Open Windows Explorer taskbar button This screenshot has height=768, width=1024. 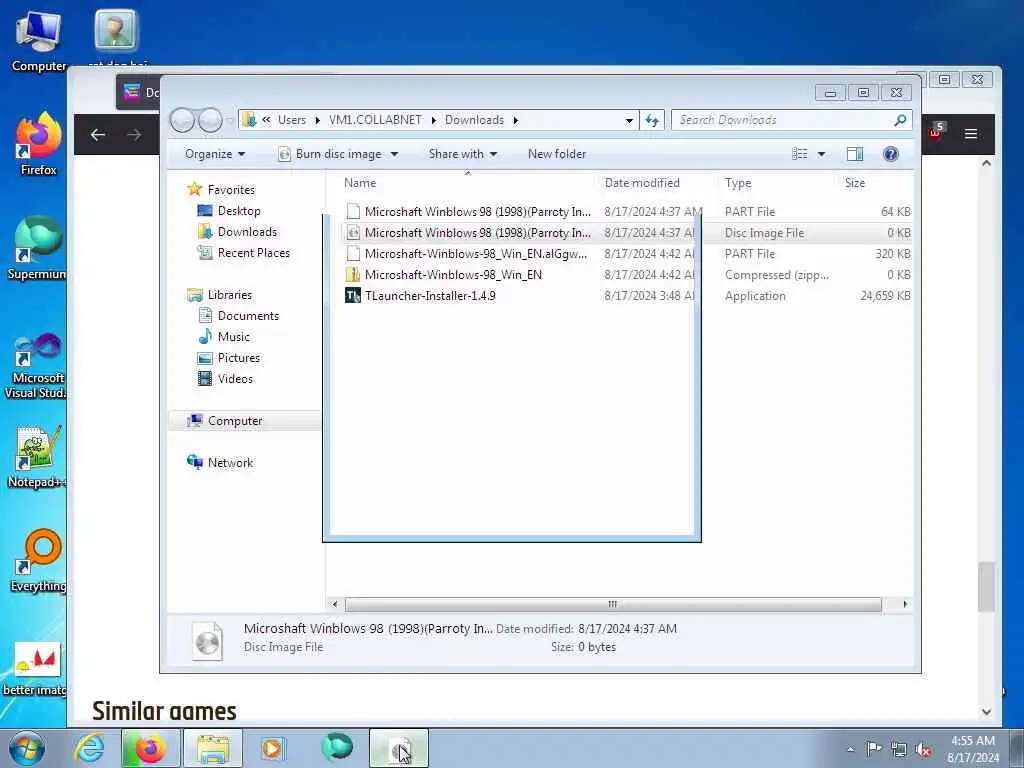(213, 748)
